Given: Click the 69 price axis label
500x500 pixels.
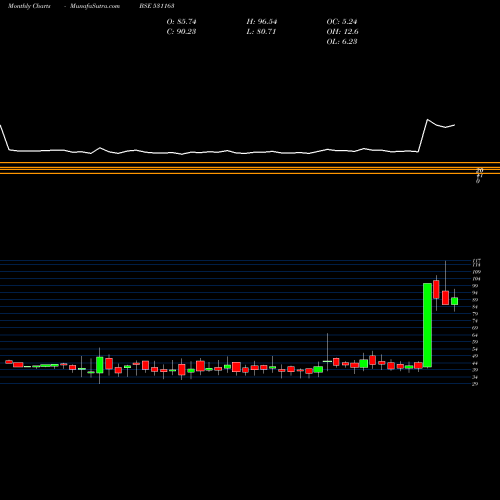Looking at the screenshot, I should click(475, 328).
